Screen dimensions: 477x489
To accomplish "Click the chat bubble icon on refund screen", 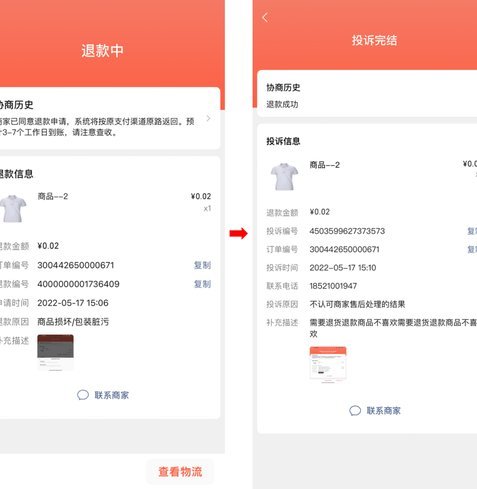I will click(x=83, y=395).
